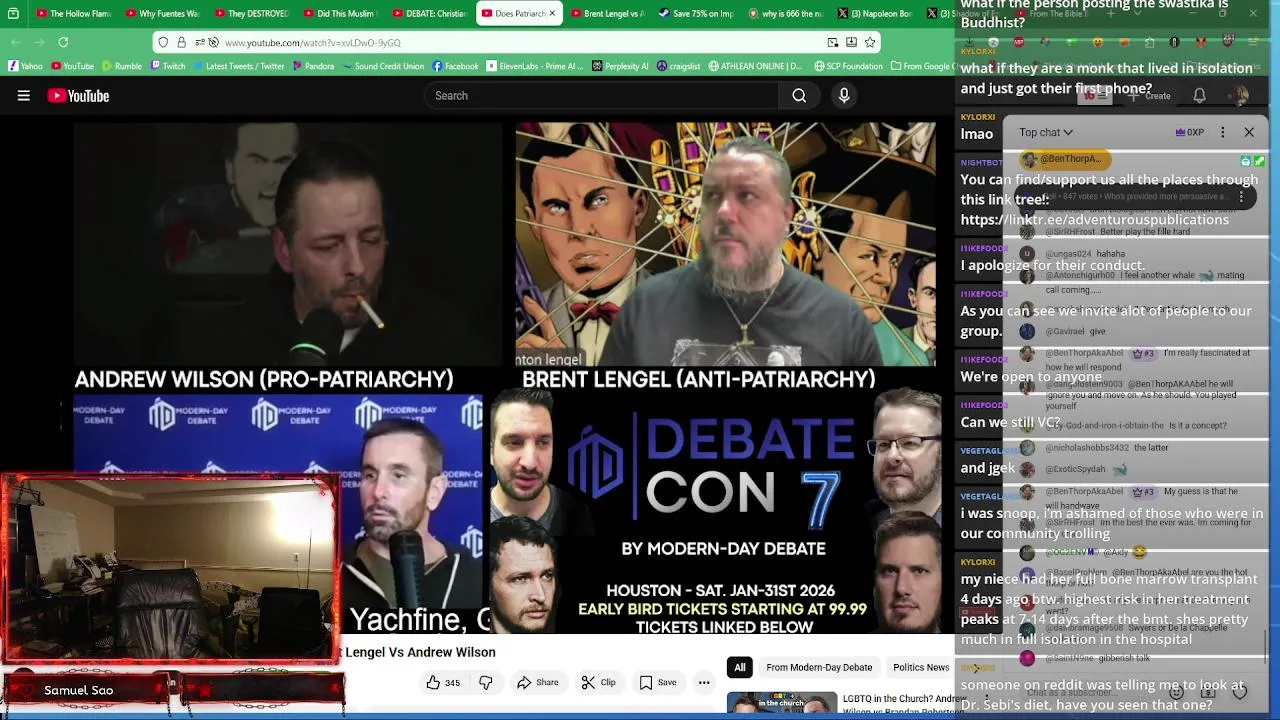Bookmark page with star icon
This screenshot has height=720, width=1280.
tap(870, 42)
